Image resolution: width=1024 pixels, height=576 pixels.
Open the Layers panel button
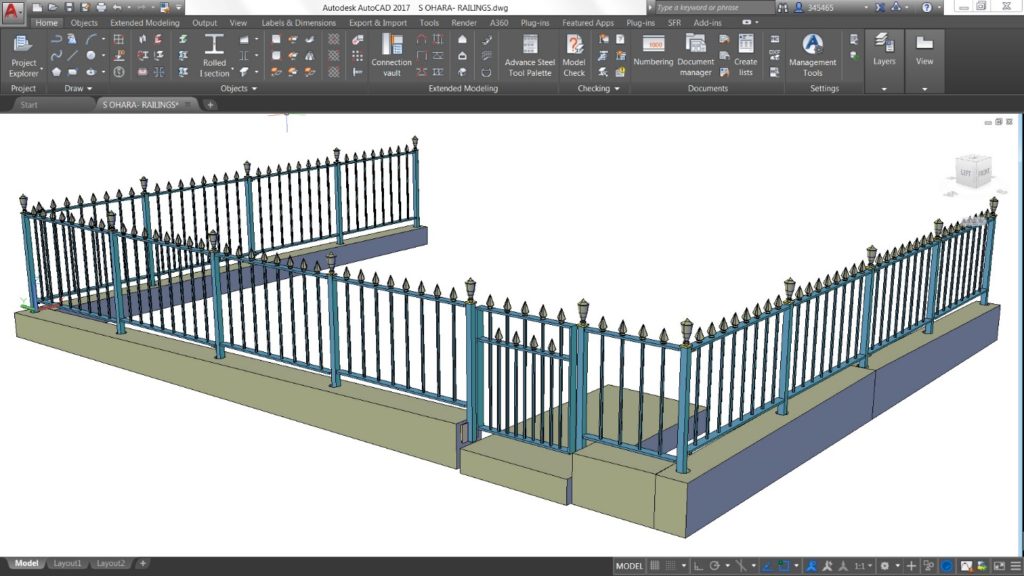[884, 55]
